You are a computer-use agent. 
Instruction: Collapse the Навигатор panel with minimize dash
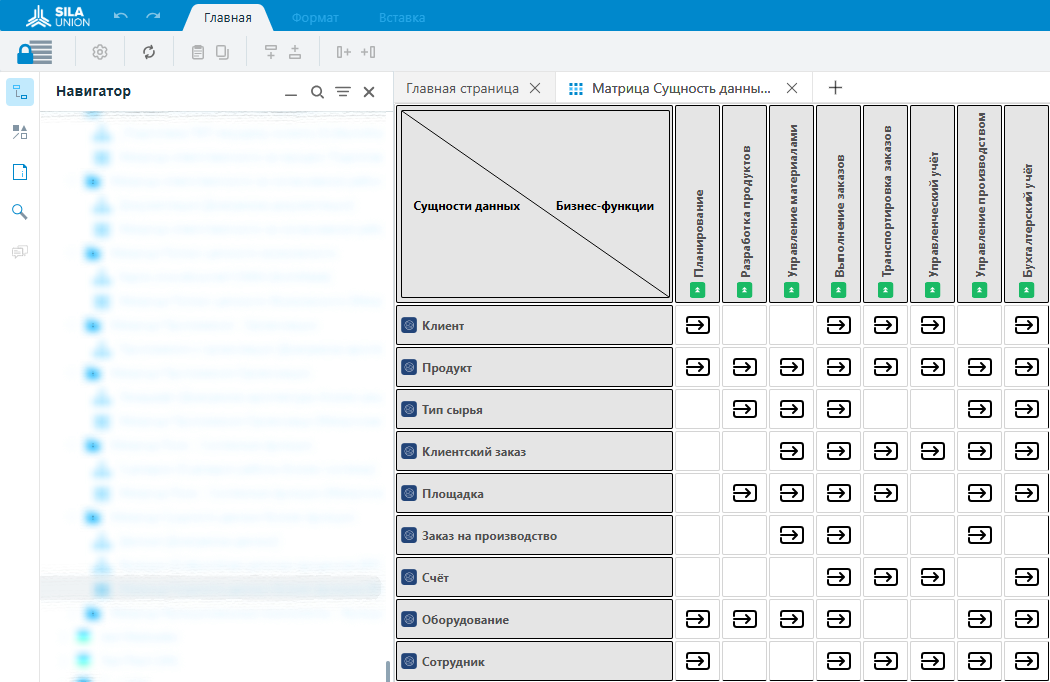pos(291,93)
